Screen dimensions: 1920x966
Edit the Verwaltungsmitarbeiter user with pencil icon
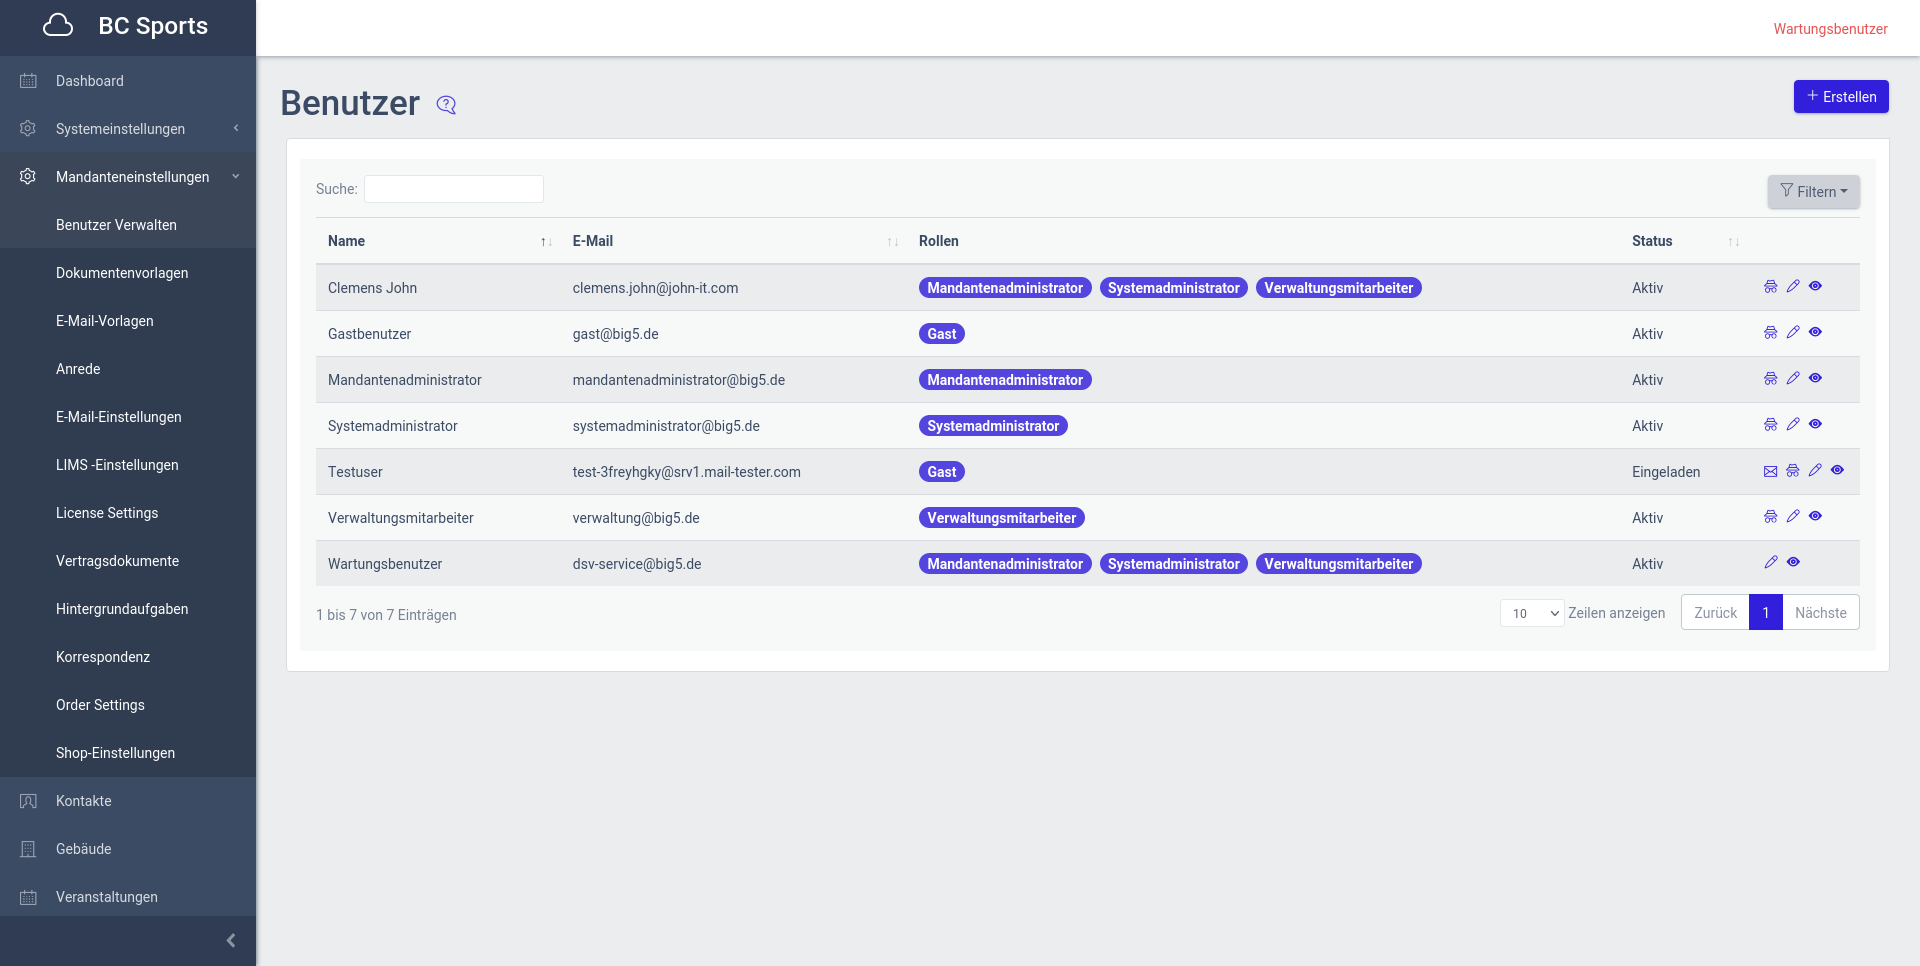coord(1793,517)
